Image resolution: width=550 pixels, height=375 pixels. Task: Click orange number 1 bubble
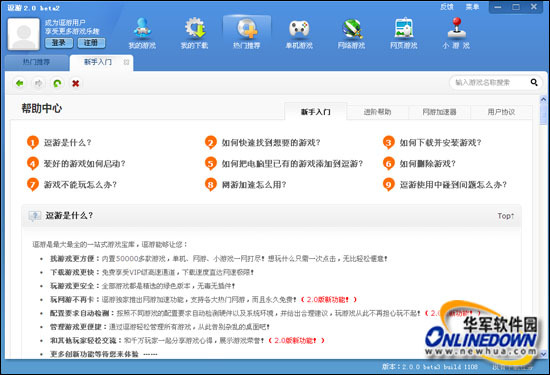tap(33, 143)
